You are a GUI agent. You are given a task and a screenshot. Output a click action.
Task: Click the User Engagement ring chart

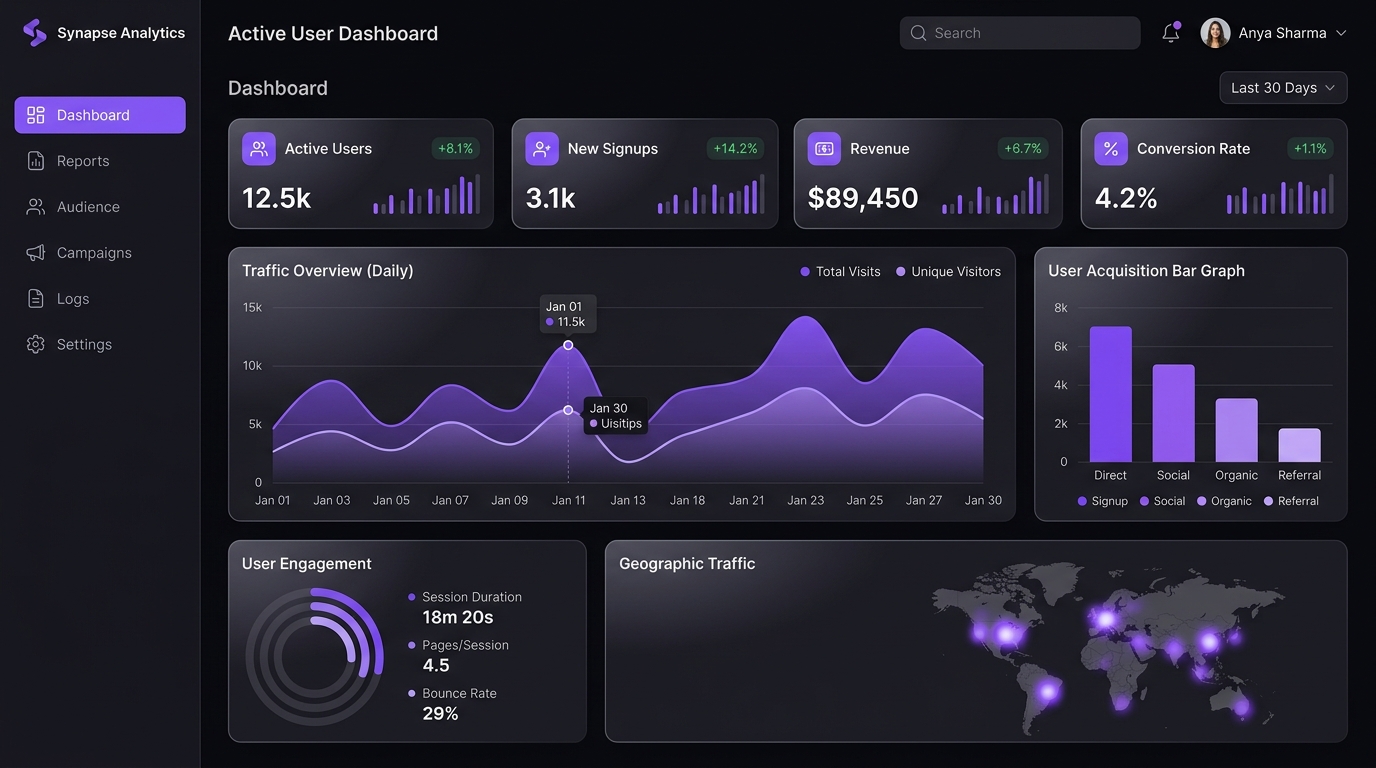click(x=314, y=656)
